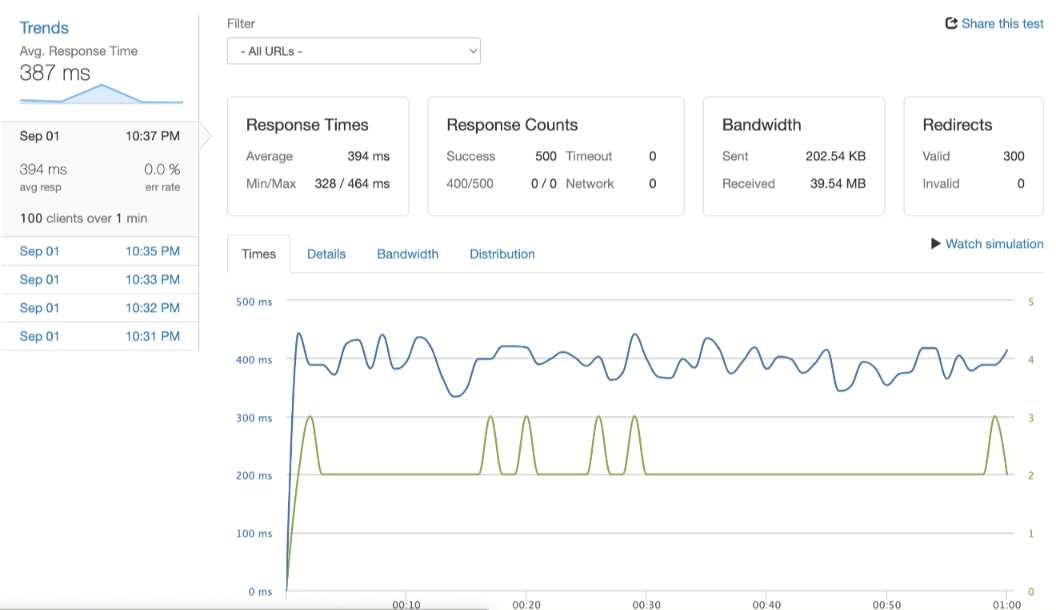Viewport: 1056px width, 610px height.
Task: Click the 01:00 x-axis time label
Action: pyautogui.click(x=1007, y=605)
